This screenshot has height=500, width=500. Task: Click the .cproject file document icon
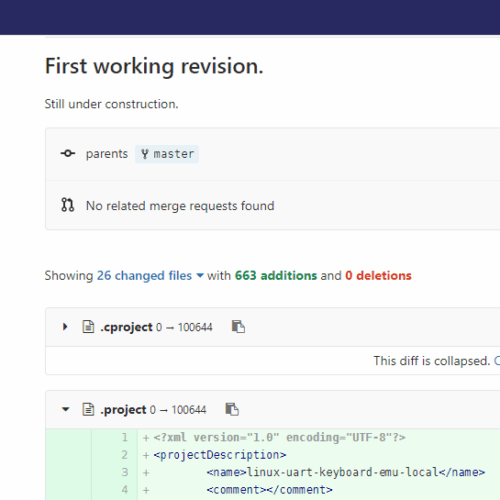pyautogui.click(x=88, y=327)
